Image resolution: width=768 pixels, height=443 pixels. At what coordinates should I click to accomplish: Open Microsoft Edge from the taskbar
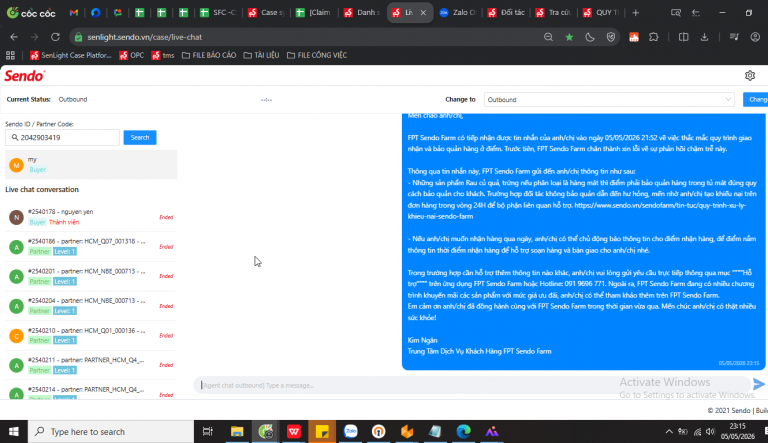point(463,431)
